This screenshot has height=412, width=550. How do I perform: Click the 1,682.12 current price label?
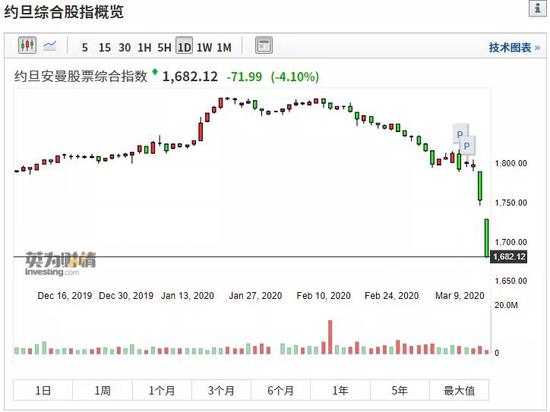[x=509, y=257]
